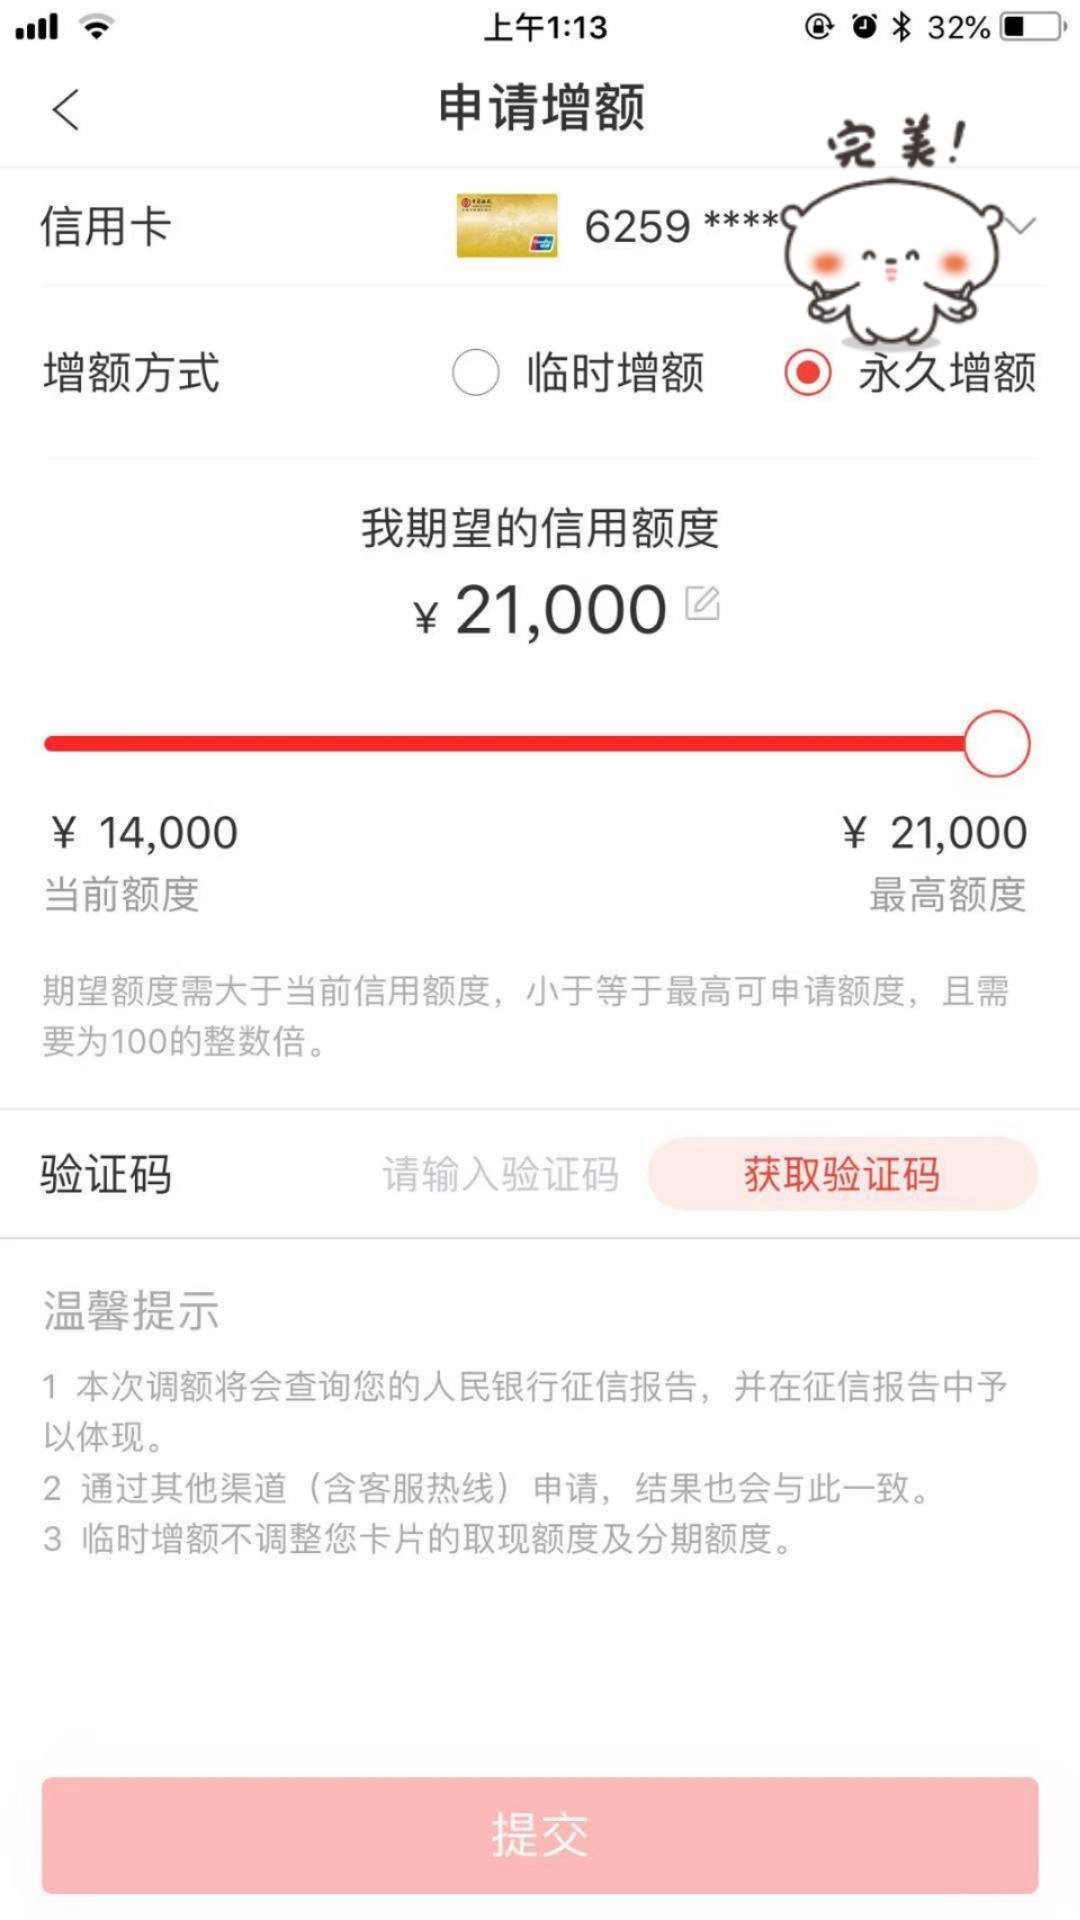Click the red slider track

point(505,744)
